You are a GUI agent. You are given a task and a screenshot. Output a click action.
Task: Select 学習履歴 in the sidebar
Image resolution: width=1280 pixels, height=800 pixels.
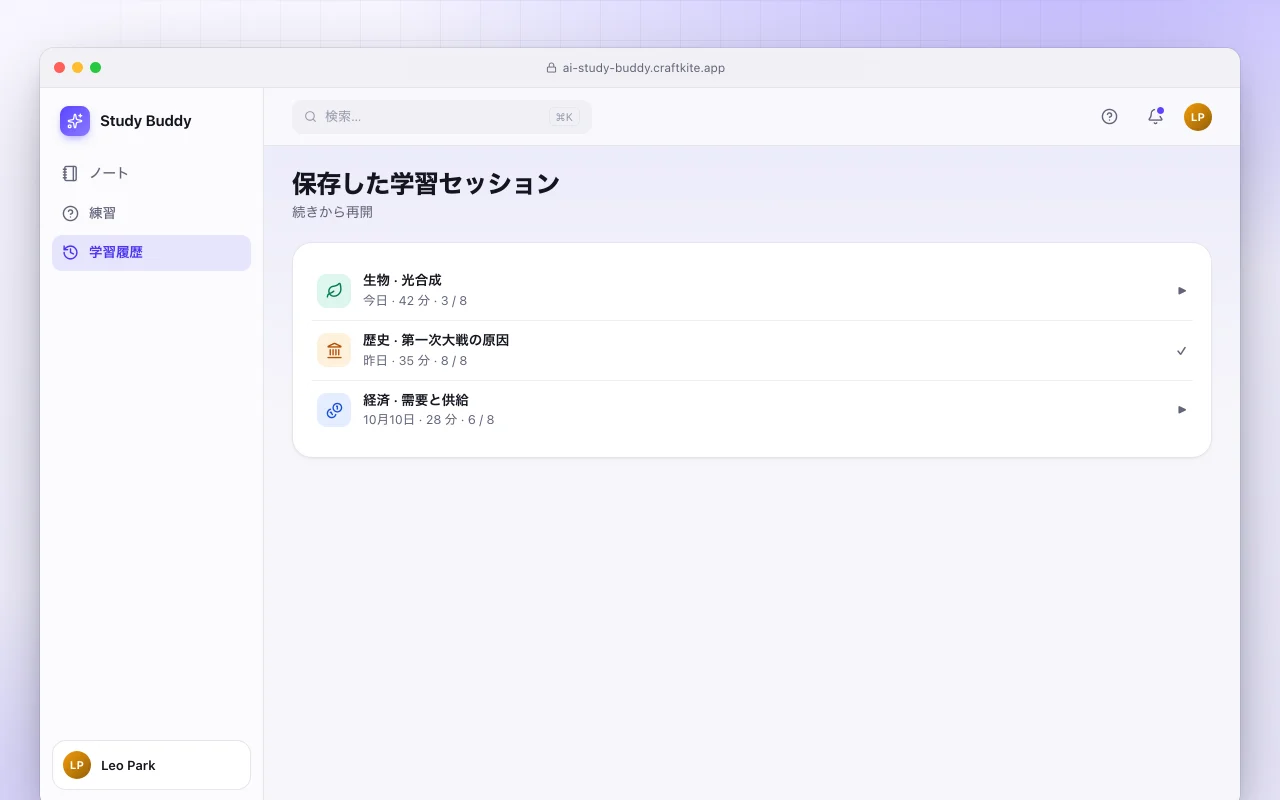point(151,253)
